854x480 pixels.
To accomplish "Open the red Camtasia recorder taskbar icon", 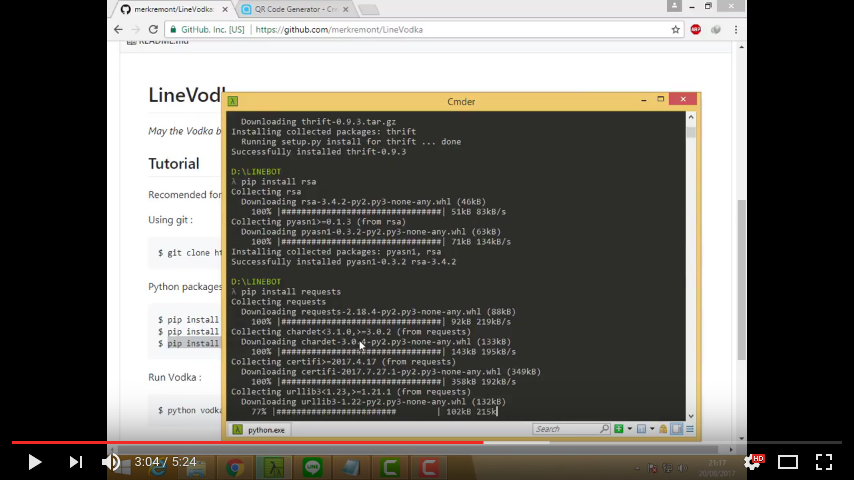I will [429, 467].
